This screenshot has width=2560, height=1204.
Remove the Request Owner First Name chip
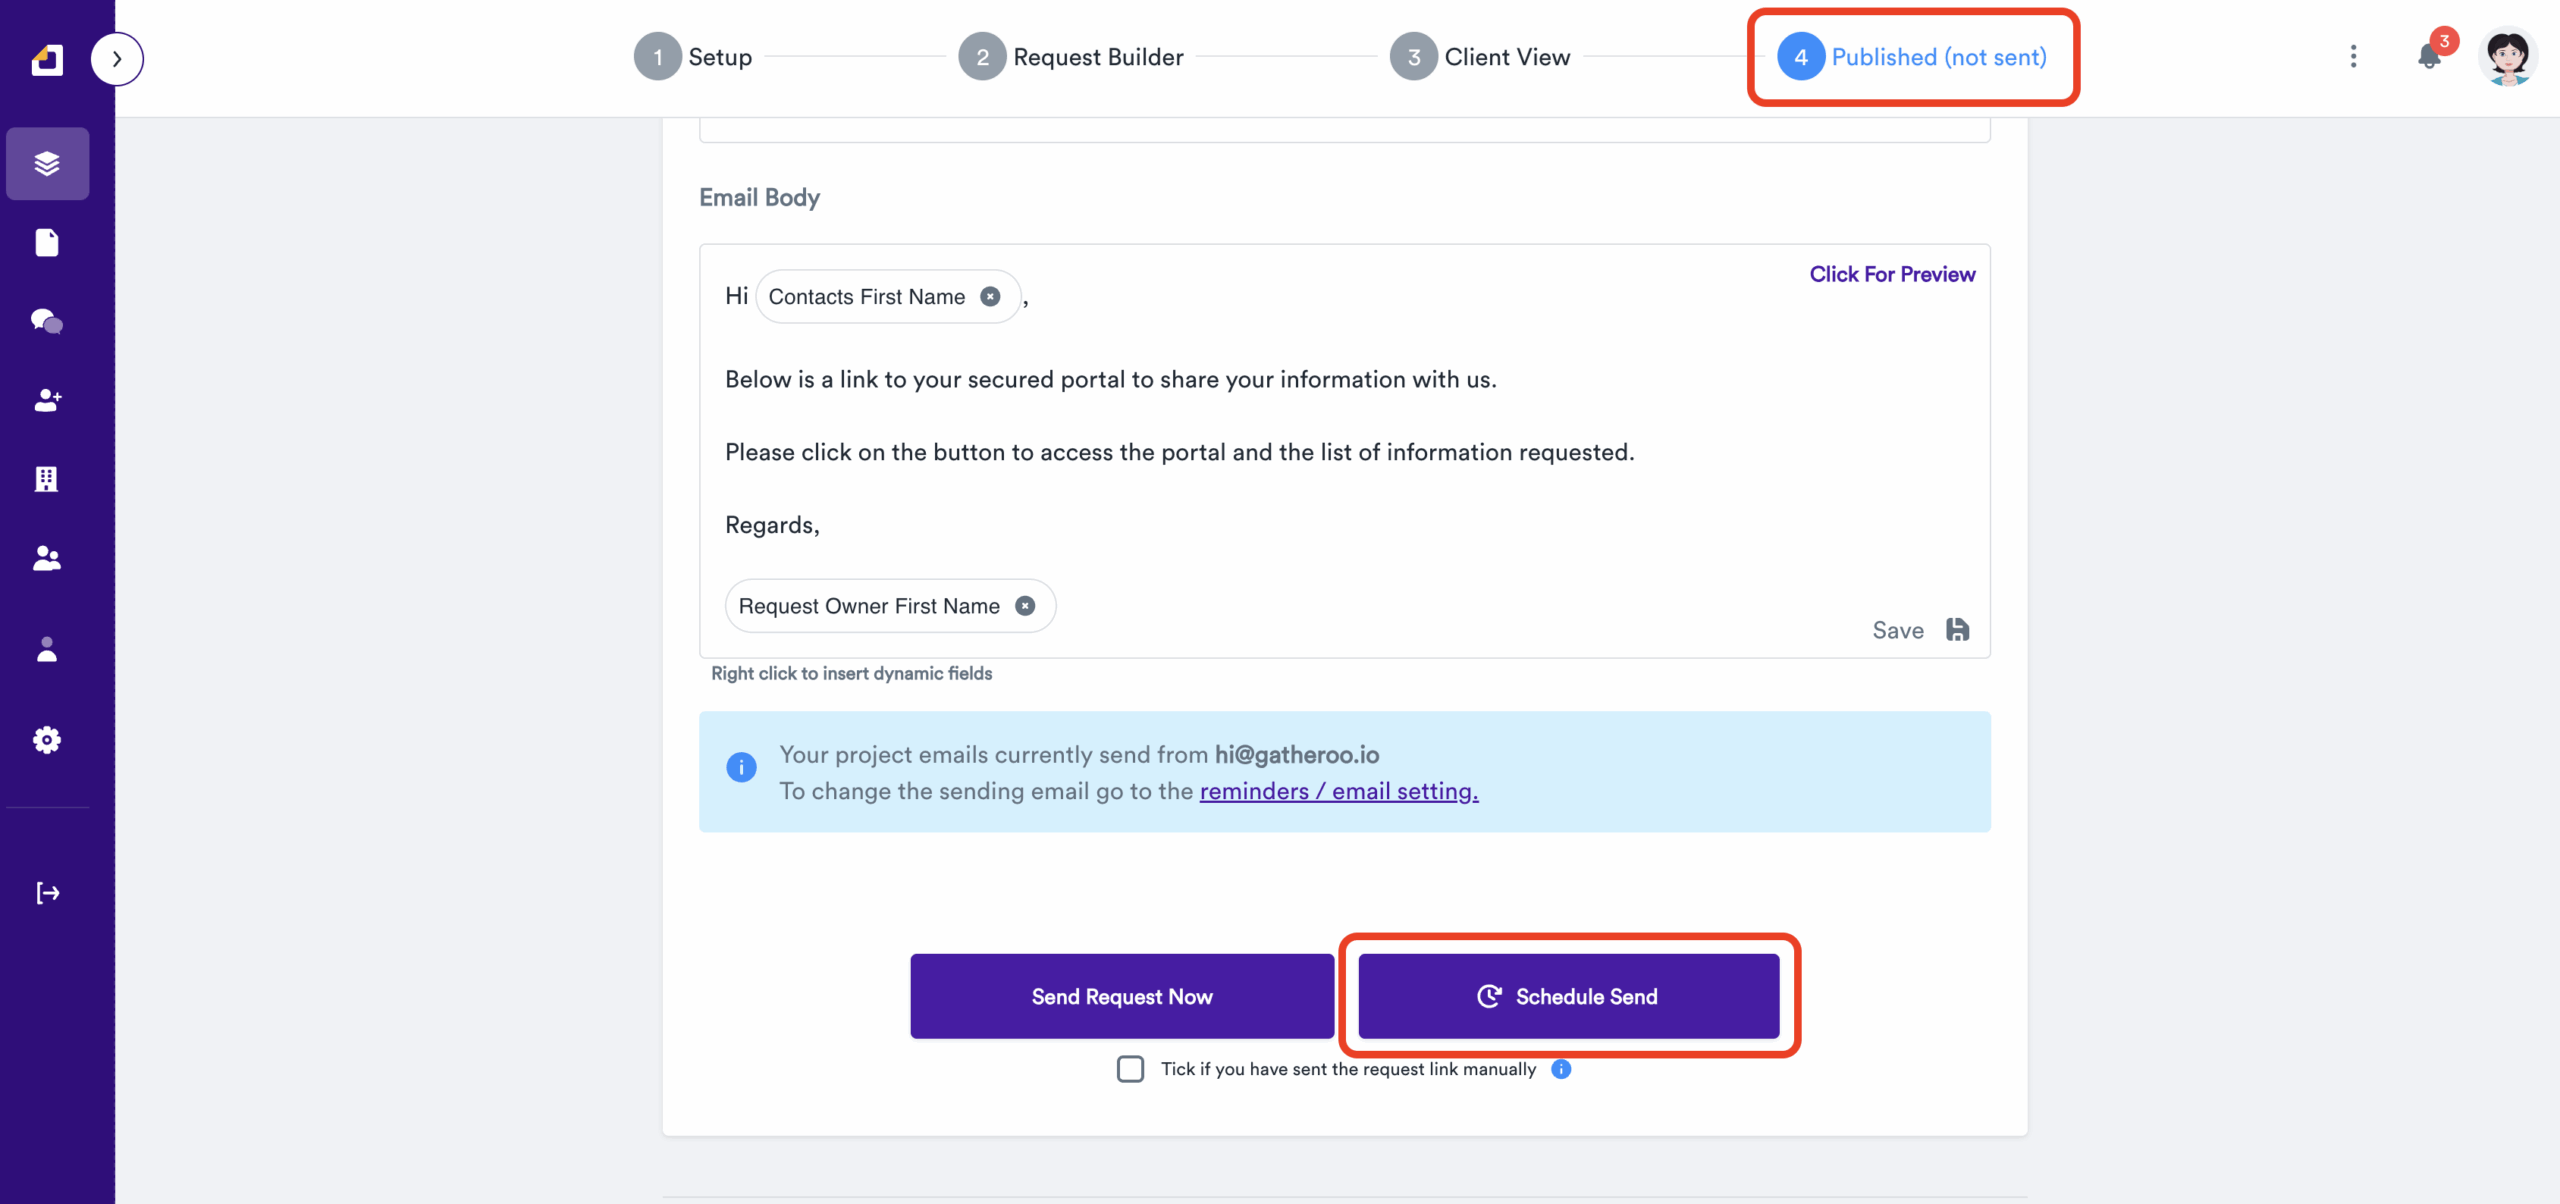click(x=1025, y=606)
